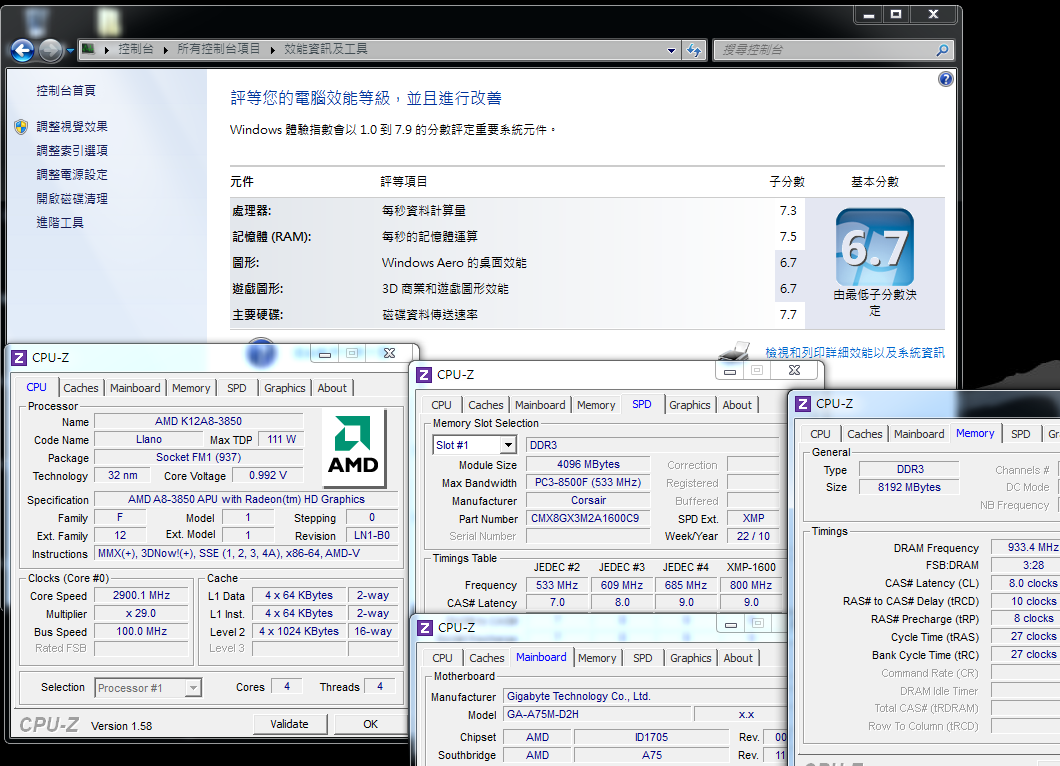This screenshot has width=1060, height=766.
Task: Click 所有控制台項目 breadcrumb
Action: [218, 49]
